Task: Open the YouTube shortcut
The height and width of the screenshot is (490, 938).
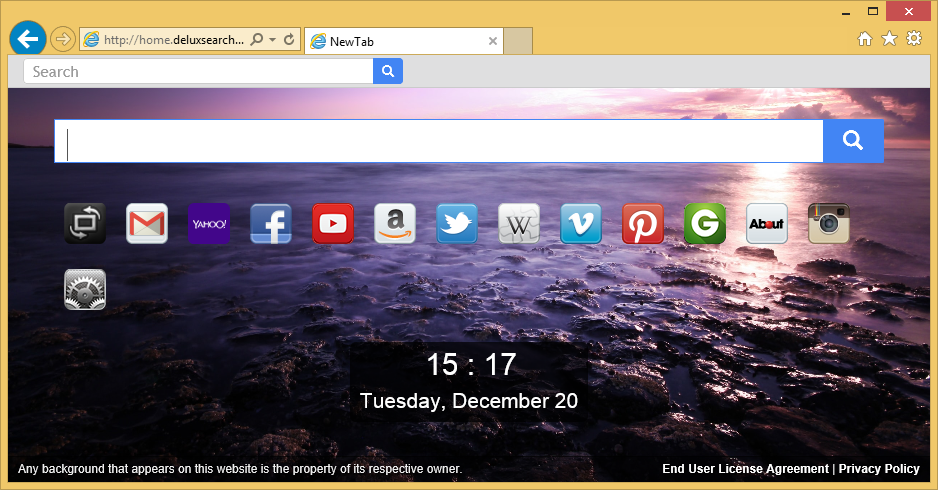Action: click(333, 223)
